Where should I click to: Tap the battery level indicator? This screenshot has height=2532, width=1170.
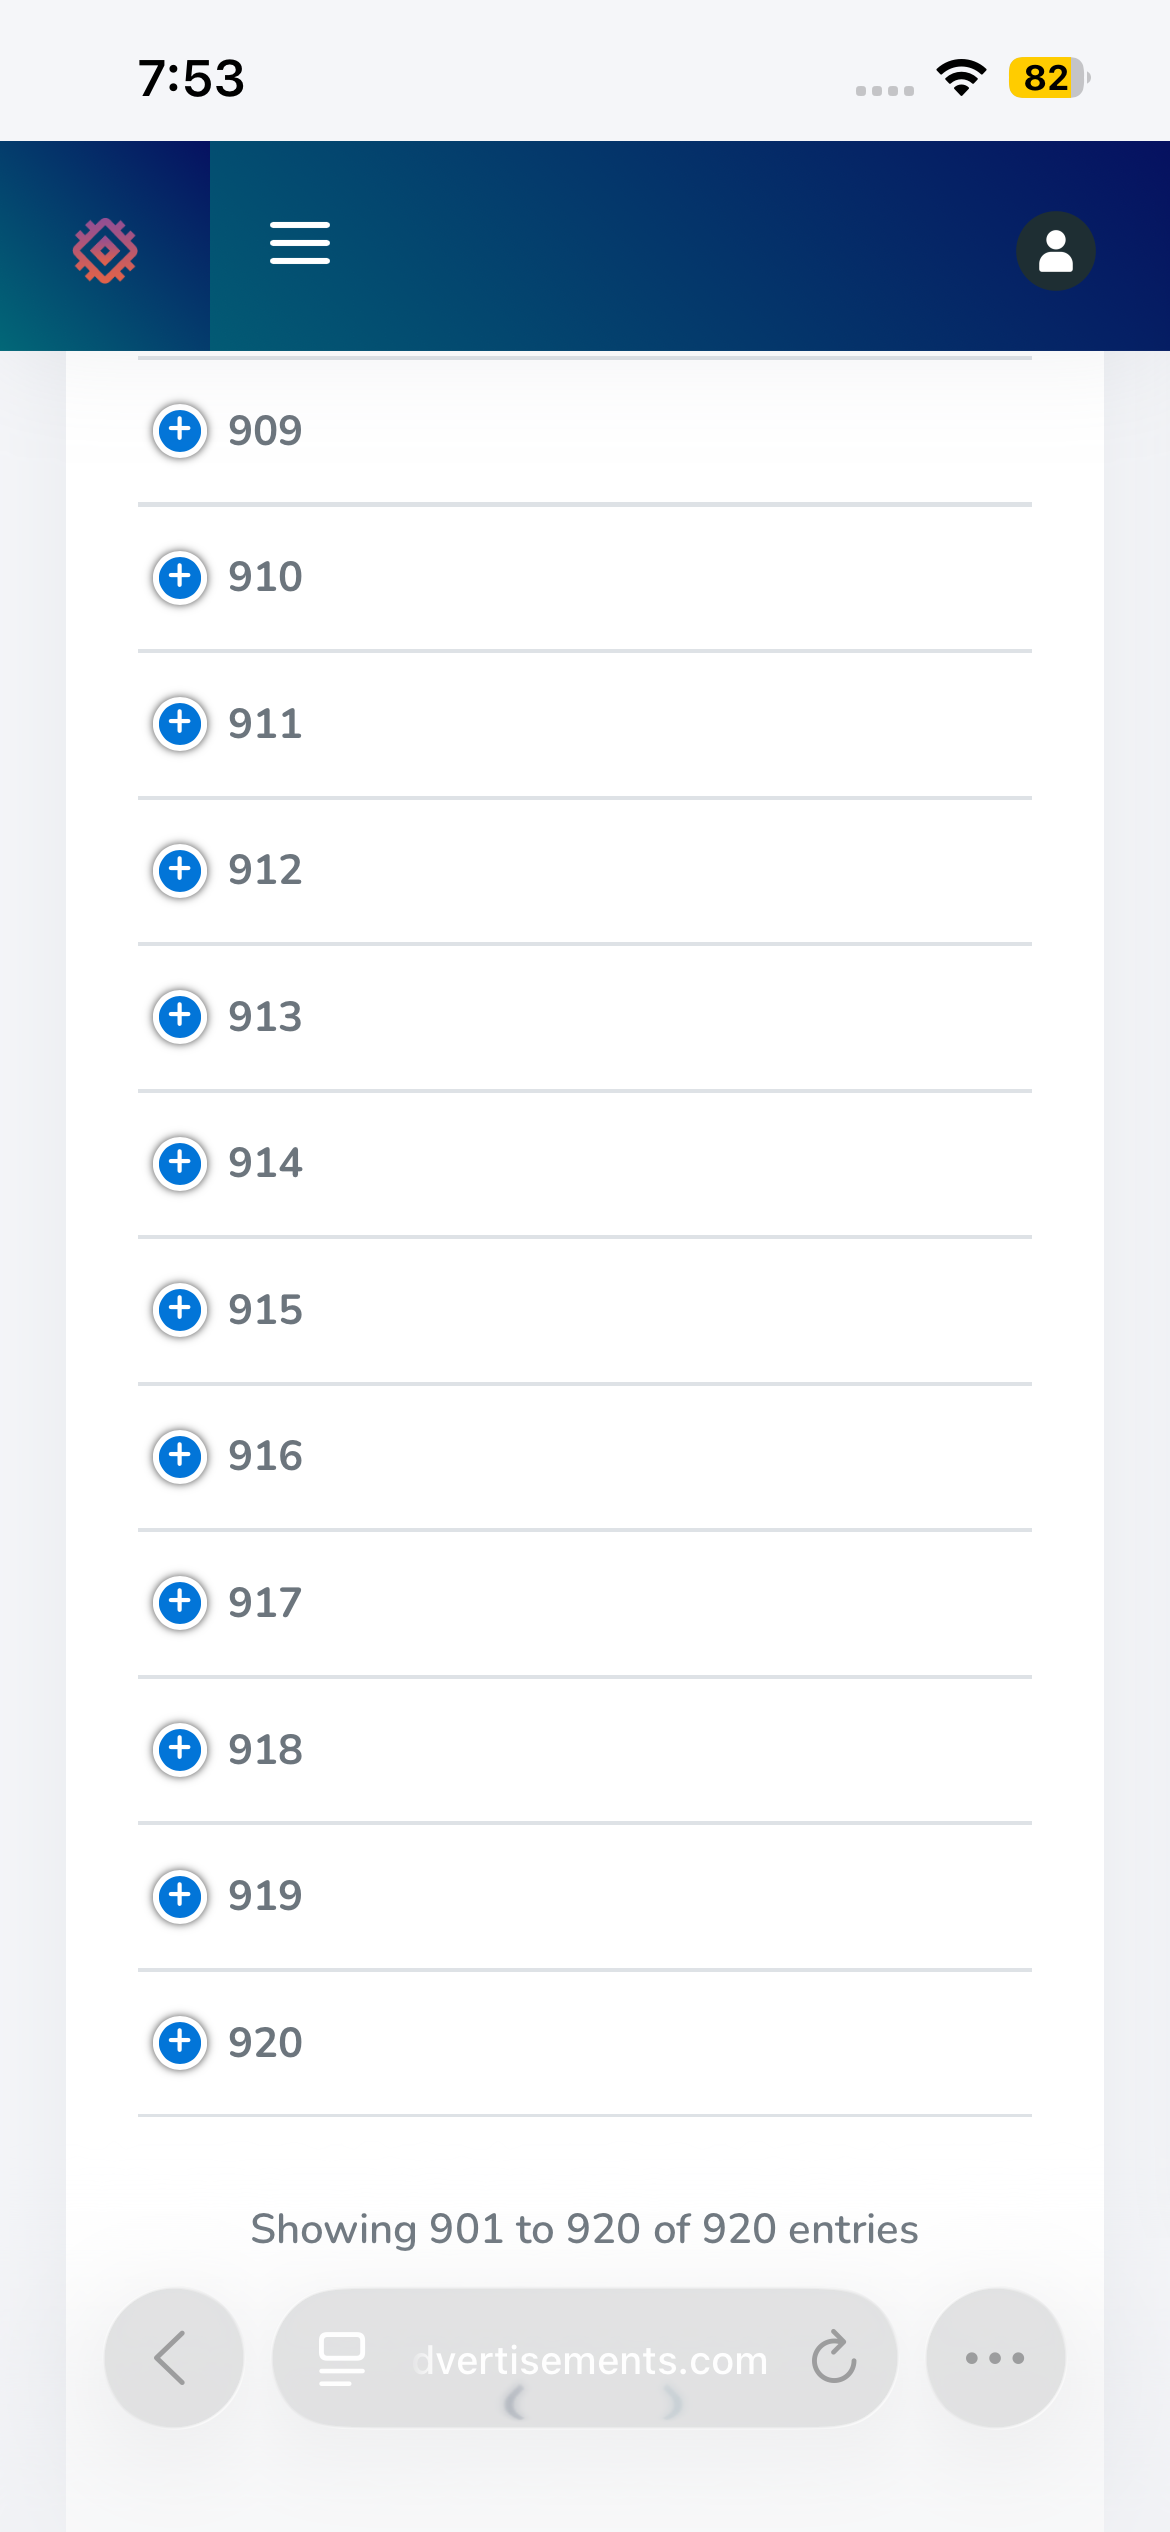1048,78
